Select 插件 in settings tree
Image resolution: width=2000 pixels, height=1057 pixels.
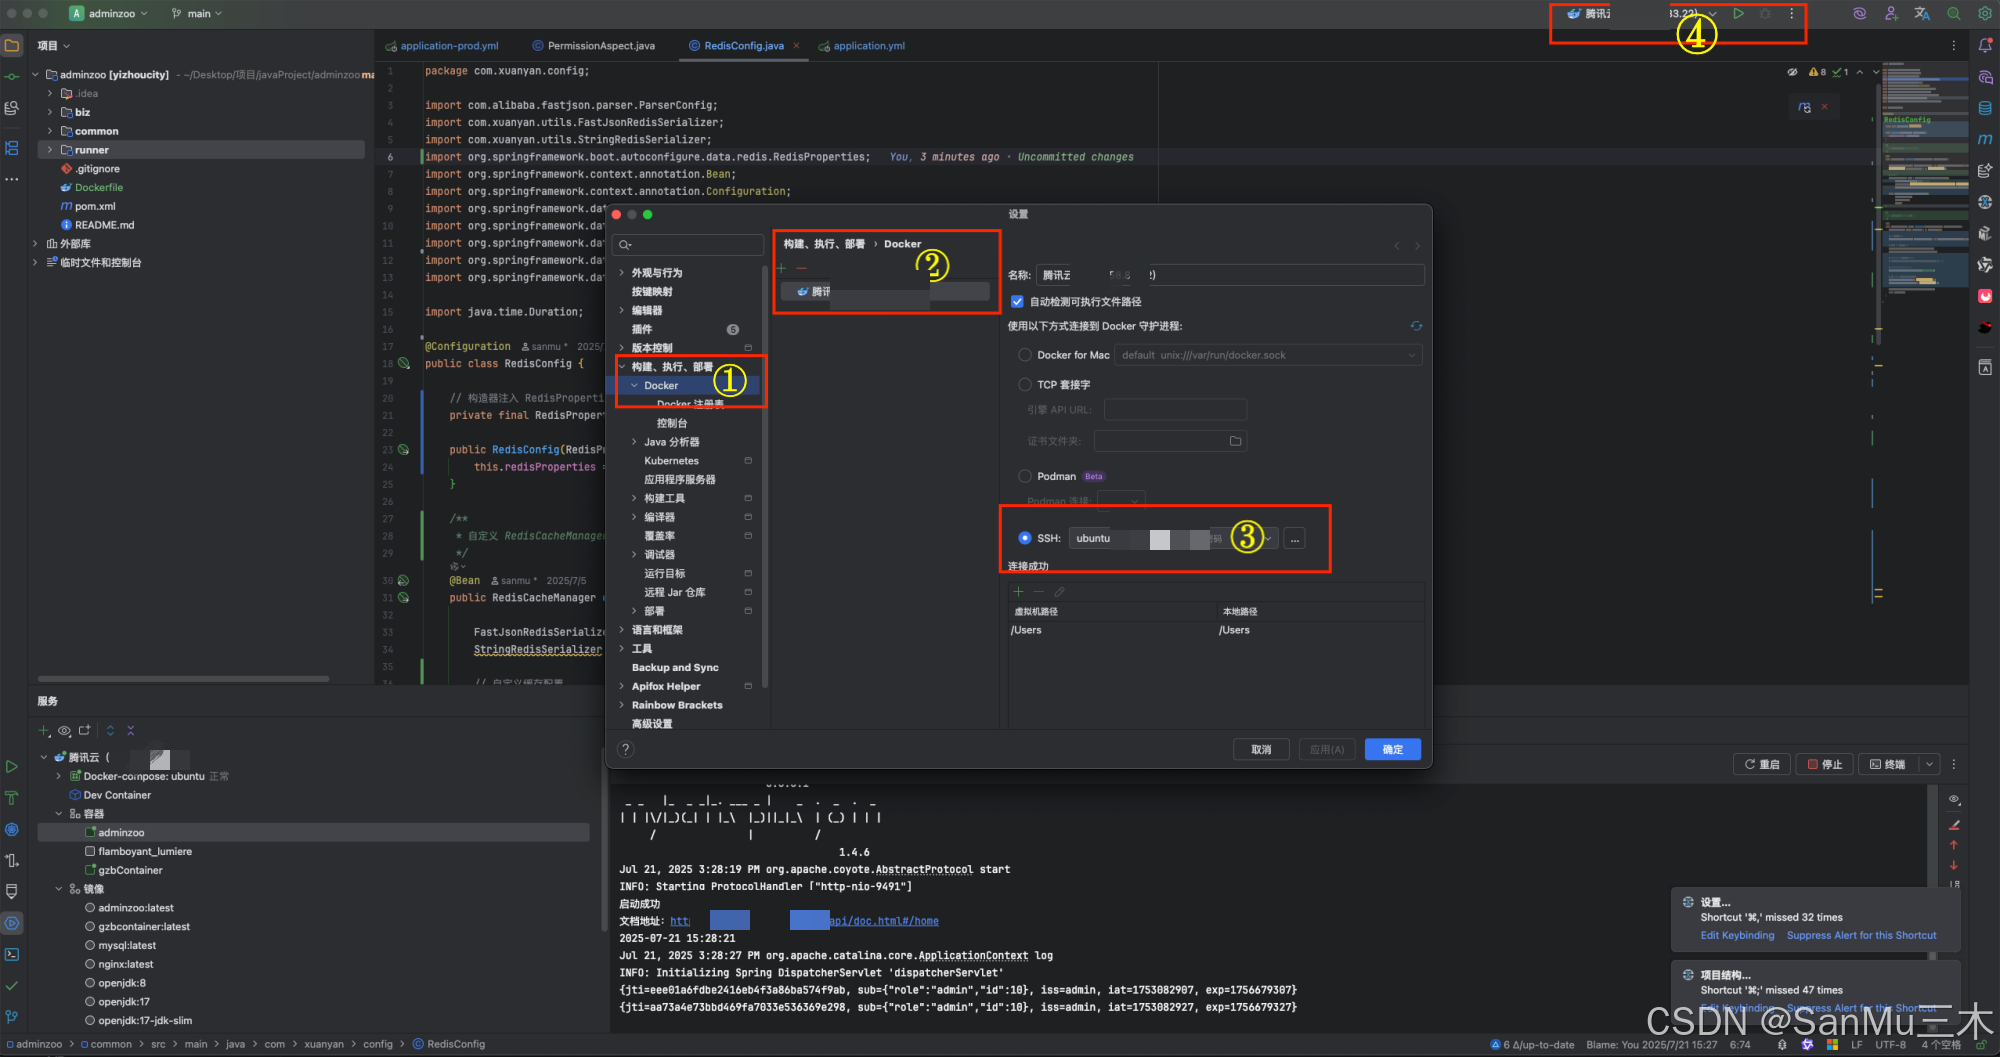[x=642, y=329]
